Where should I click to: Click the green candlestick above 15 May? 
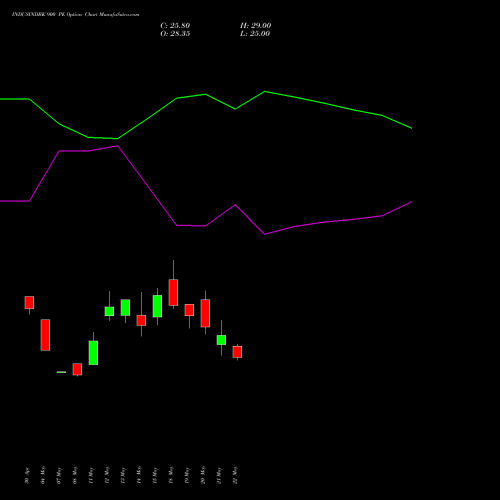click(x=157, y=306)
